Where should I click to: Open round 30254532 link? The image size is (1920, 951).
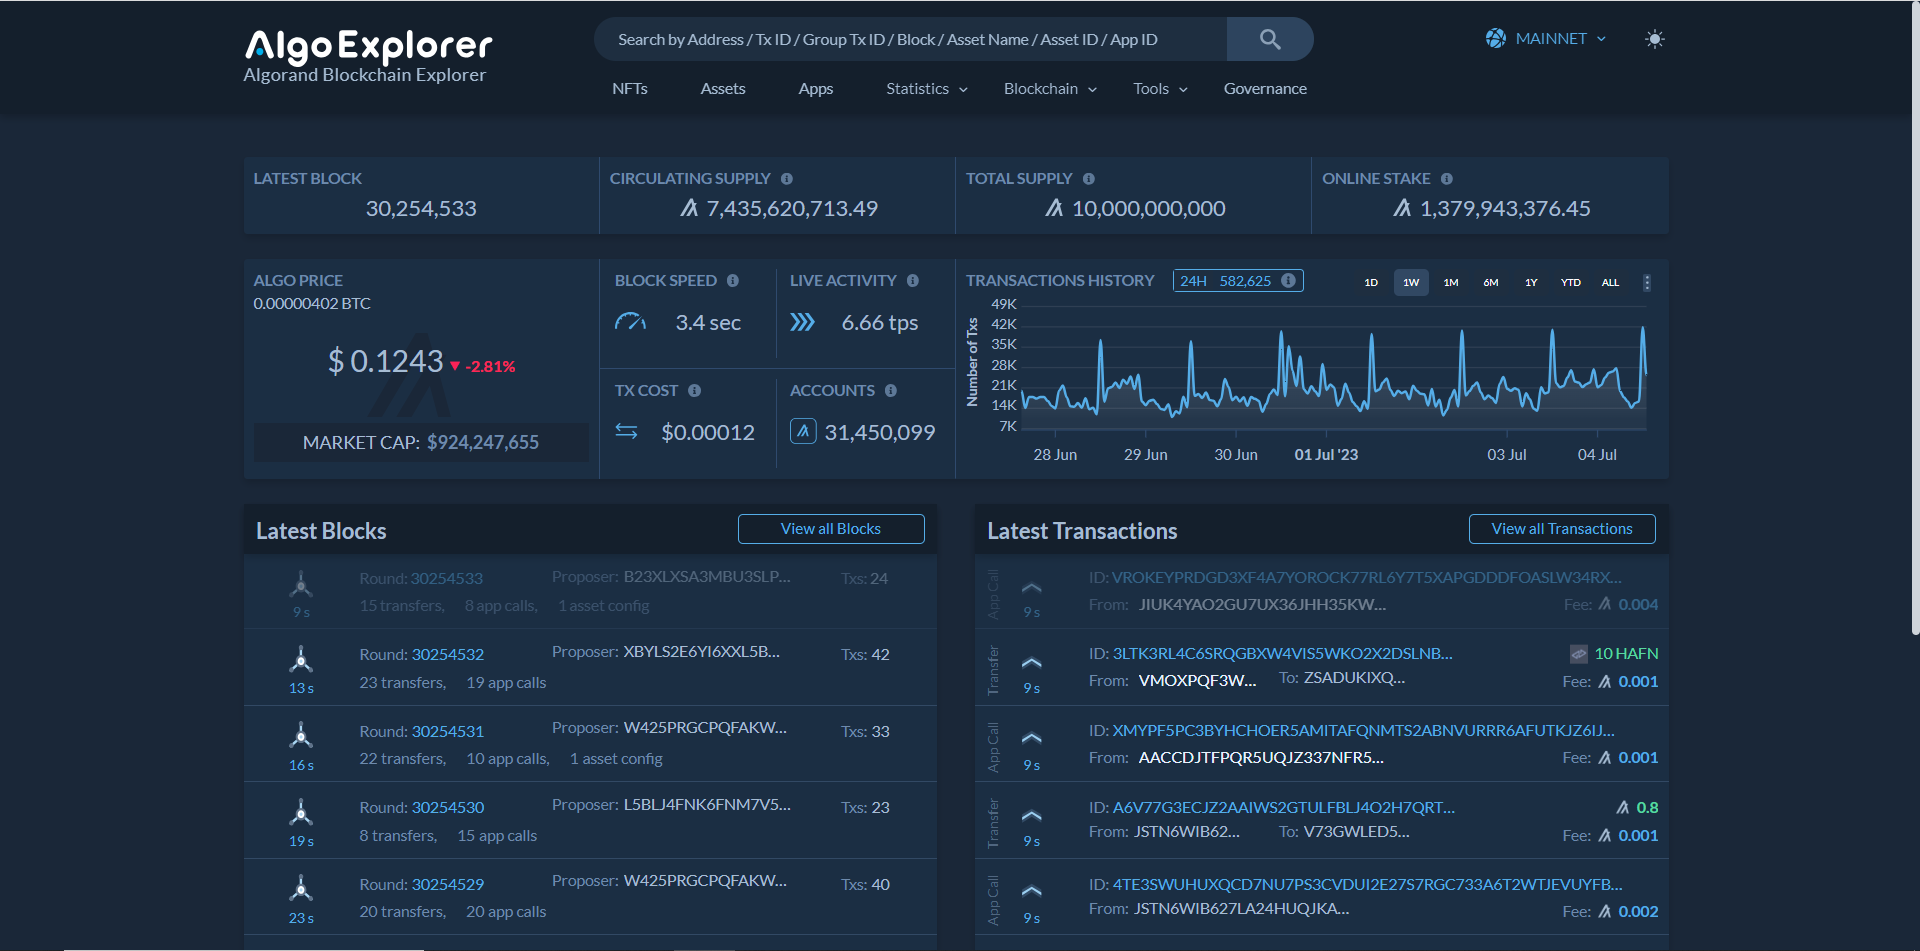coord(448,655)
